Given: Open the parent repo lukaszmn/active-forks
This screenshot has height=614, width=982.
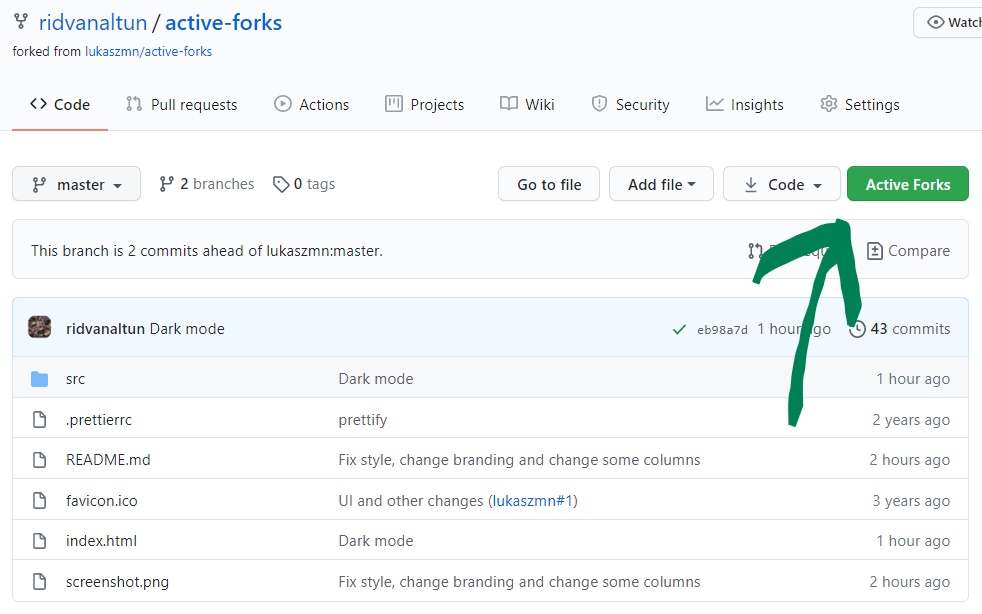Looking at the screenshot, I should pos(148,51).
